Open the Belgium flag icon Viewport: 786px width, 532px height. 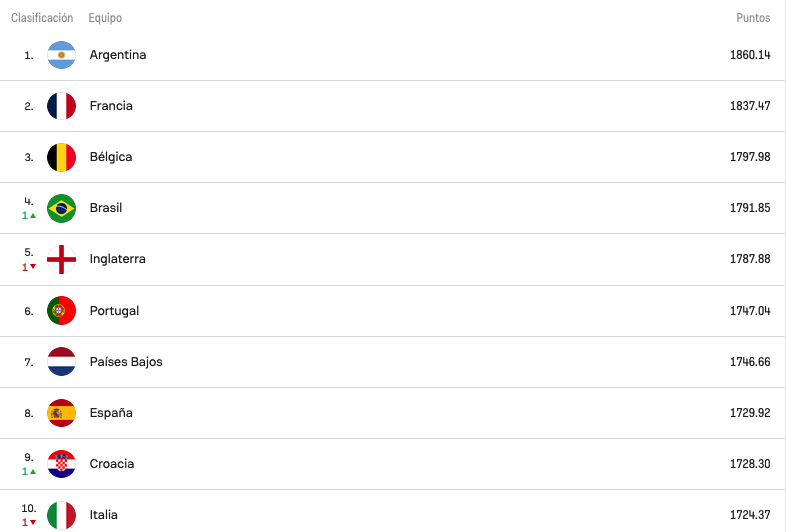click(x=61, y=157)
